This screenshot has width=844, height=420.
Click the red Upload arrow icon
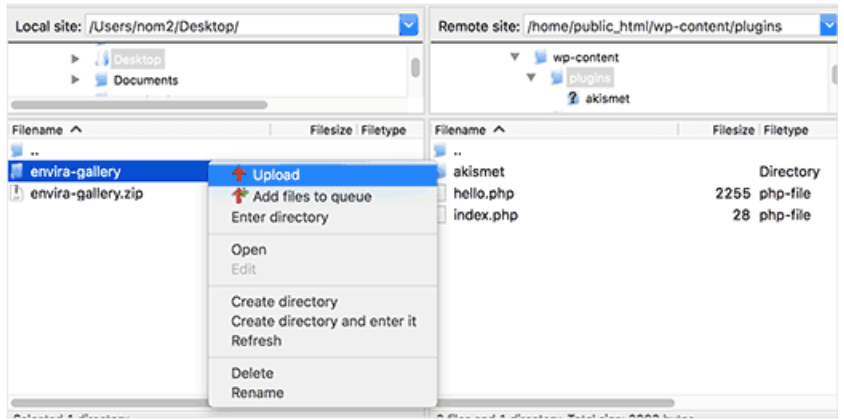238,175
